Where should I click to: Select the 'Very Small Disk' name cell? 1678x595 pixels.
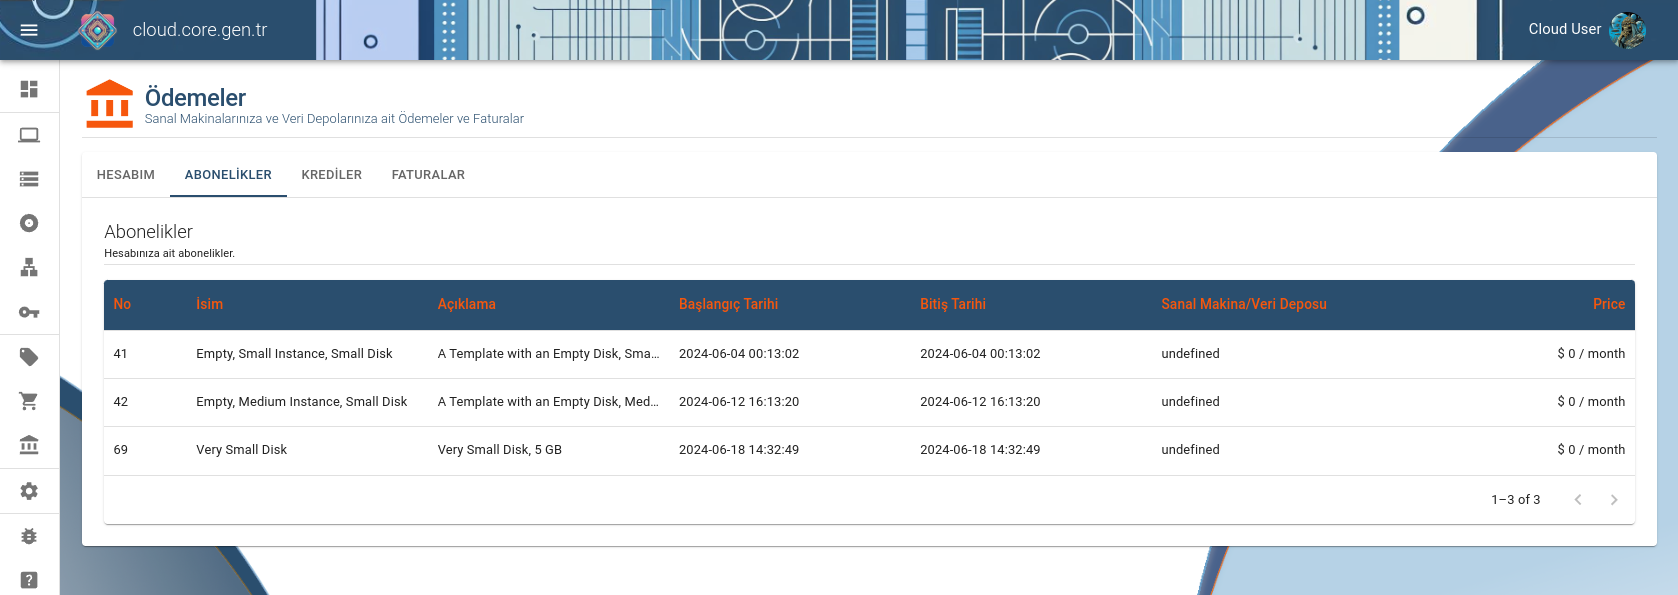241,450
